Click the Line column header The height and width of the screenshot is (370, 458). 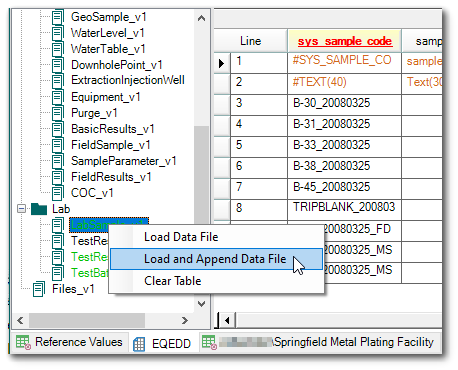pos(251,41)
